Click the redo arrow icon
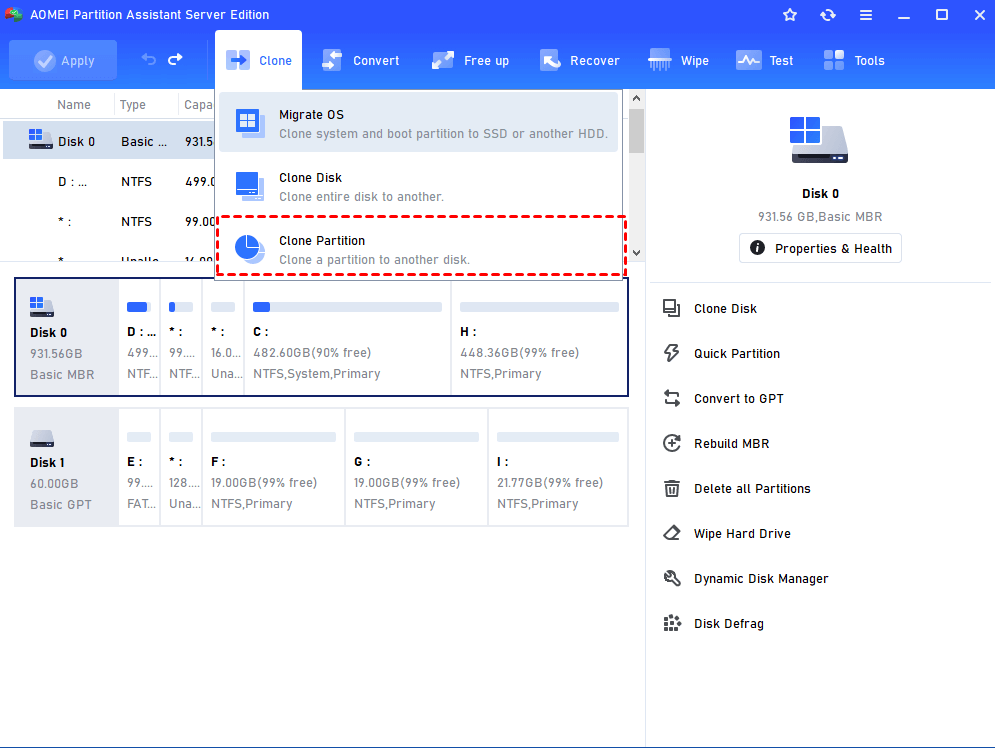The height and width of the screenshot is (748, 995). pos(175,60)
